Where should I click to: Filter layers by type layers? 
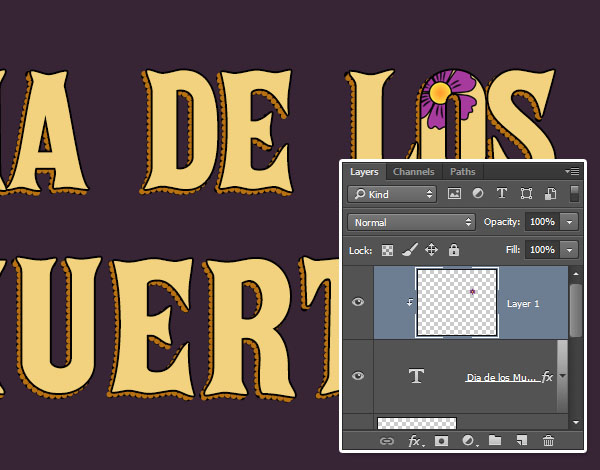click(502, 194)
